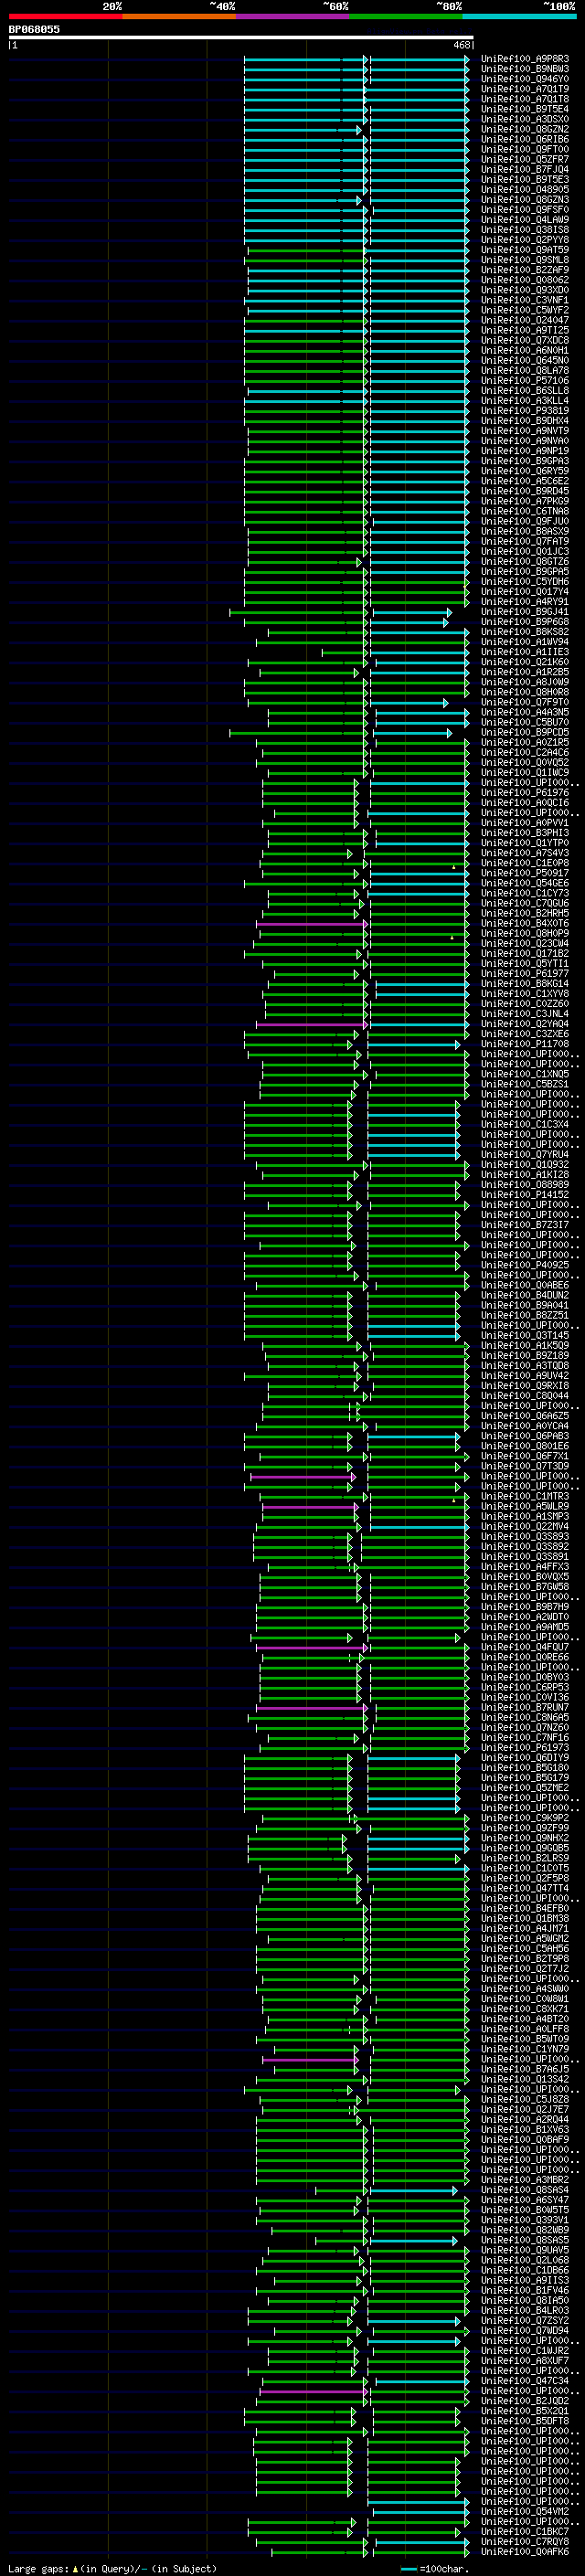
Task: Click label UniRef100_Q0AFK6
Action: 525,2551
